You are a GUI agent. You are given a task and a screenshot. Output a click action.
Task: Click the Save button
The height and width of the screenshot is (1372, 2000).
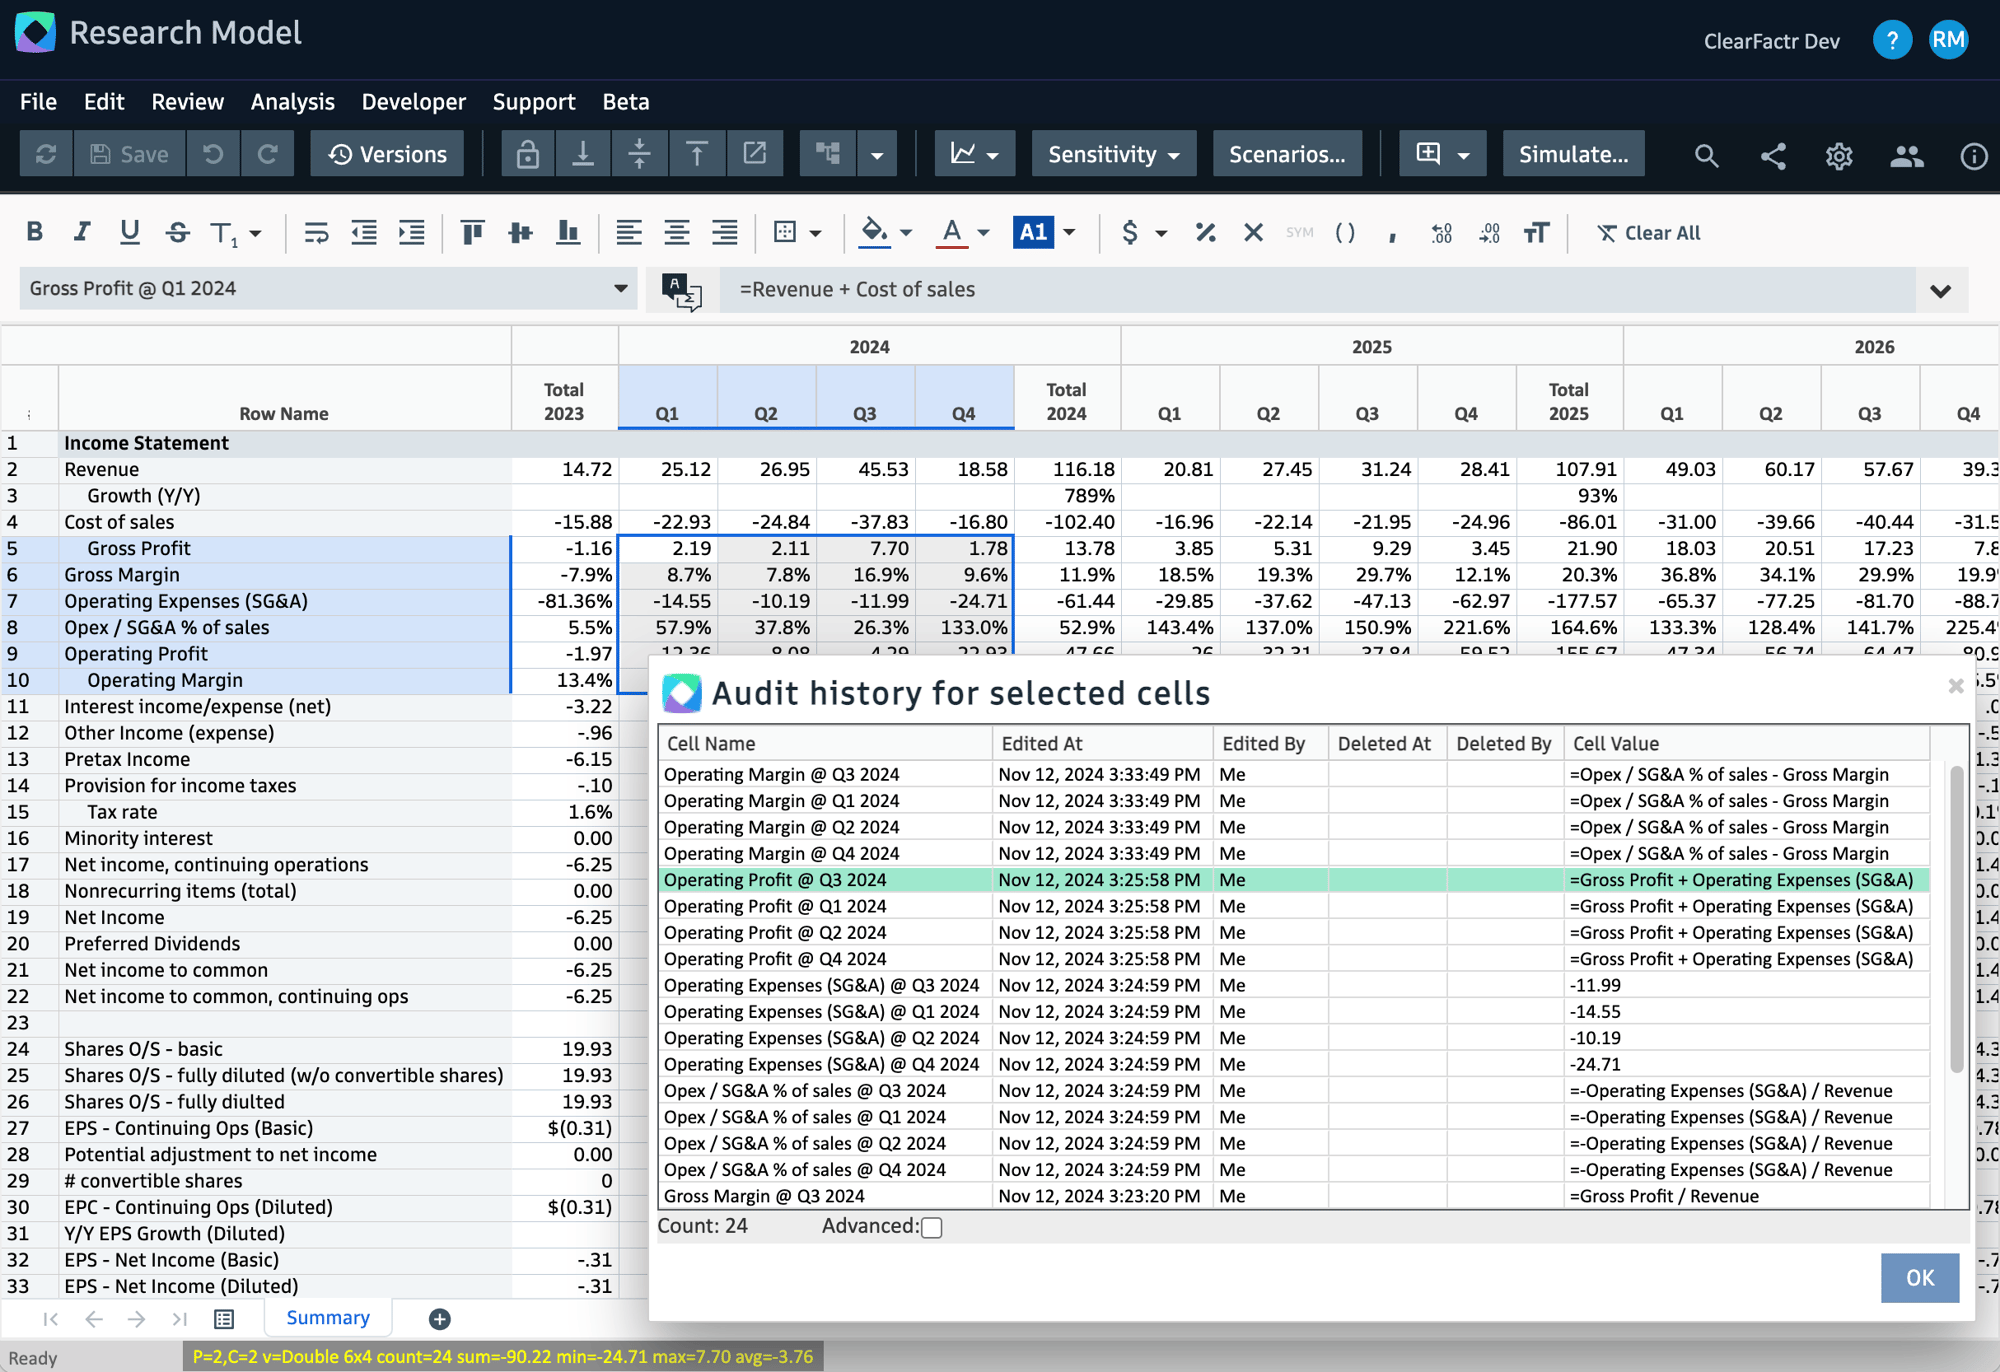click(130, 154)
